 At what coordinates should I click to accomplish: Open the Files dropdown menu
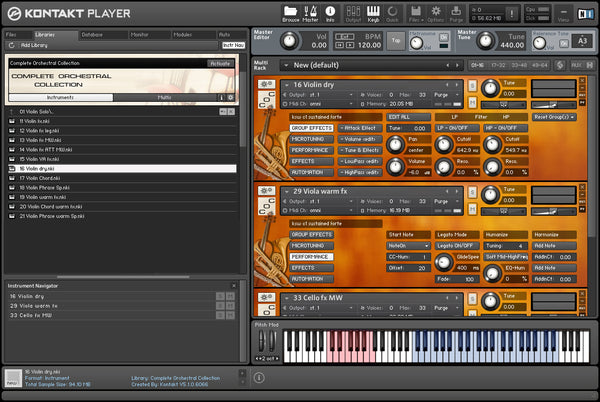point(414,12)
